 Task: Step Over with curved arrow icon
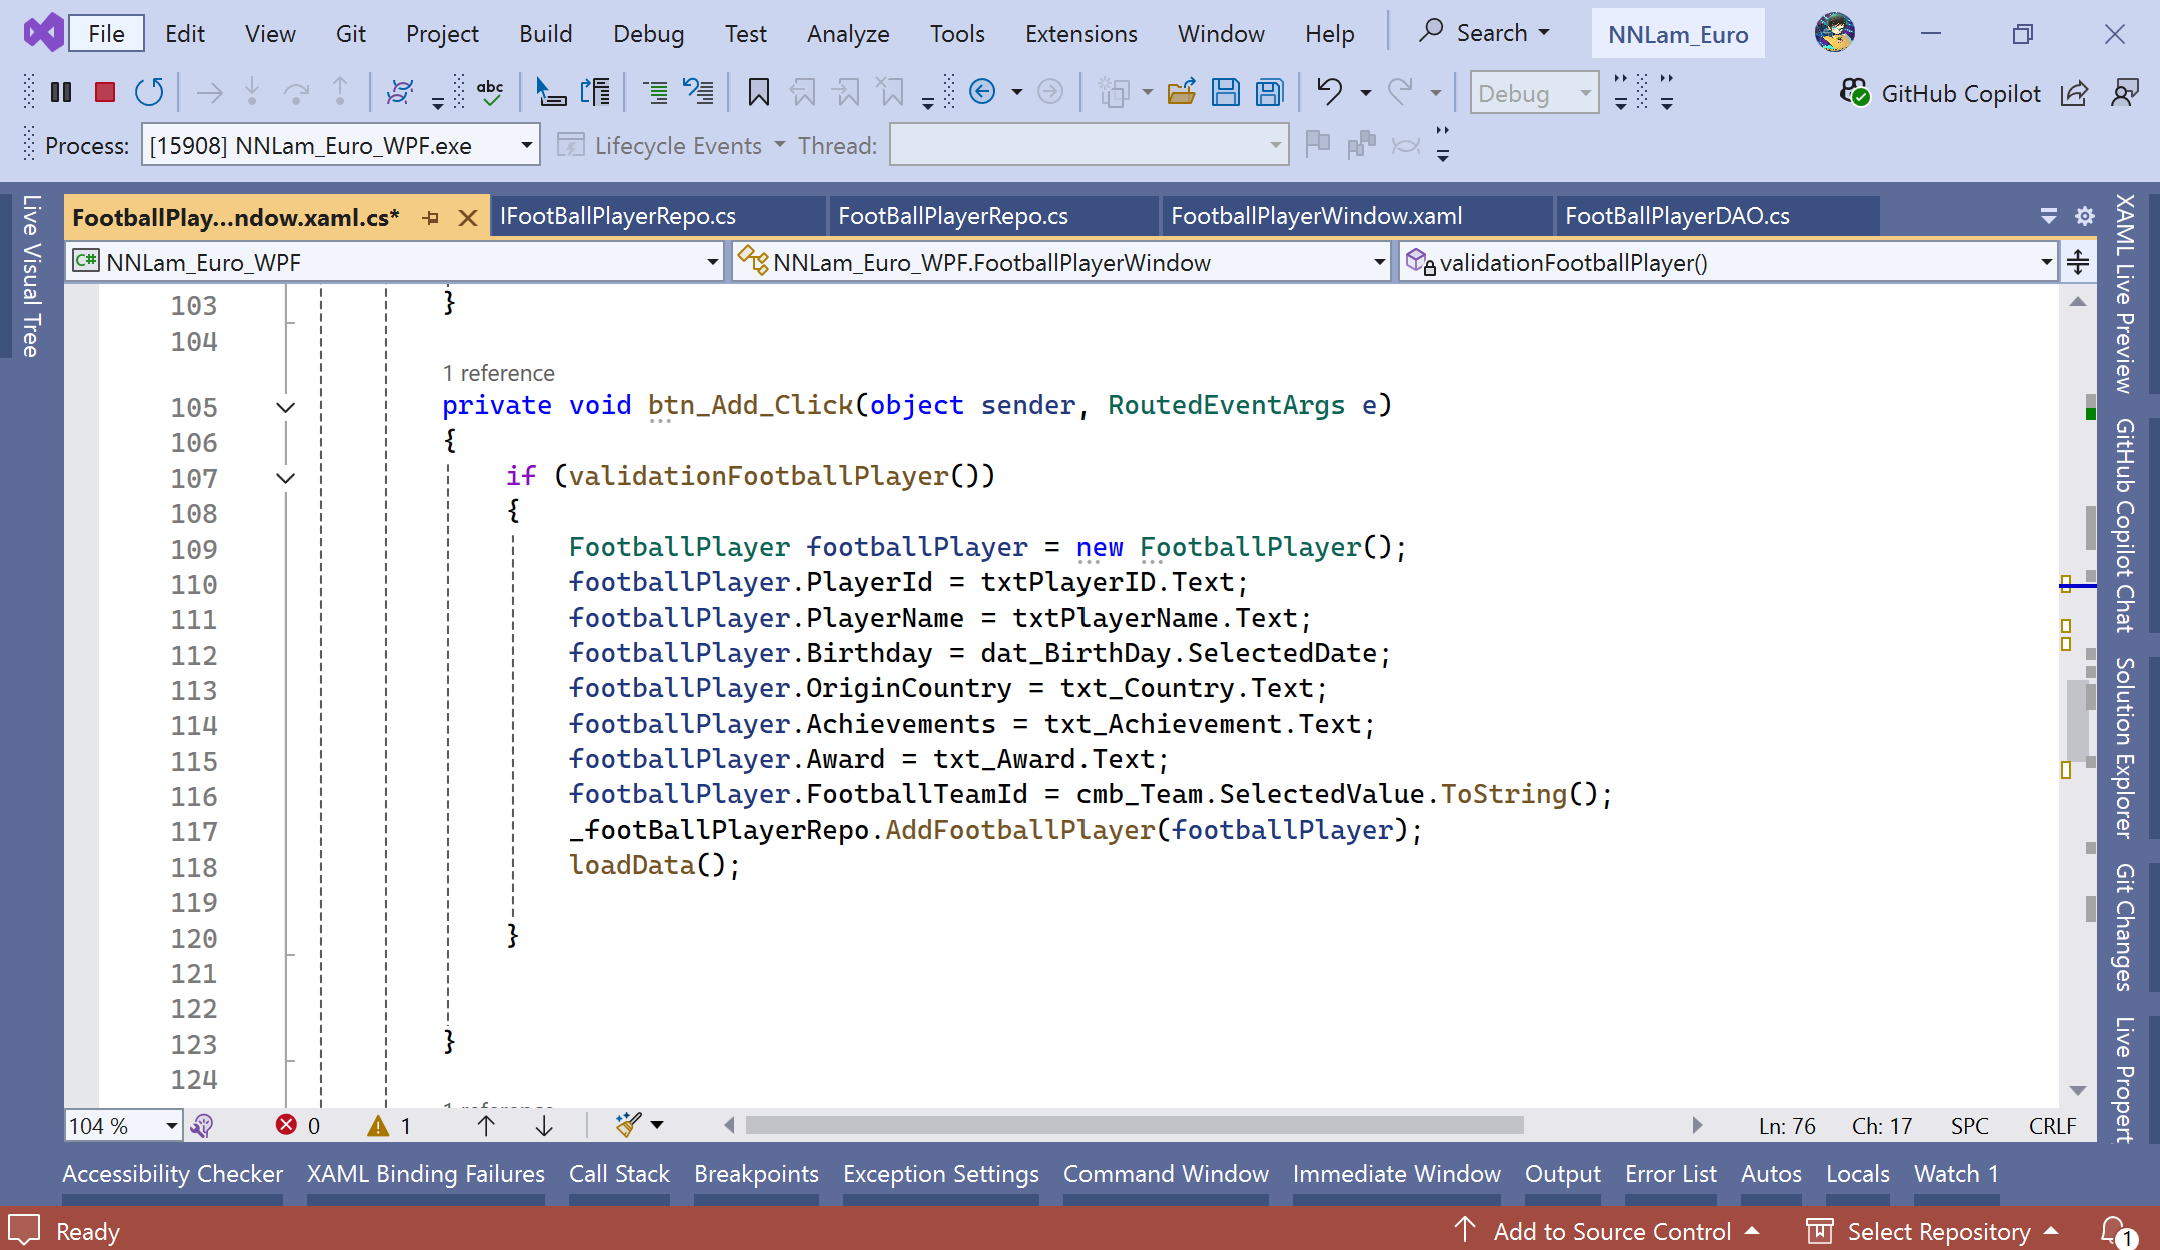tap(296, 93)
